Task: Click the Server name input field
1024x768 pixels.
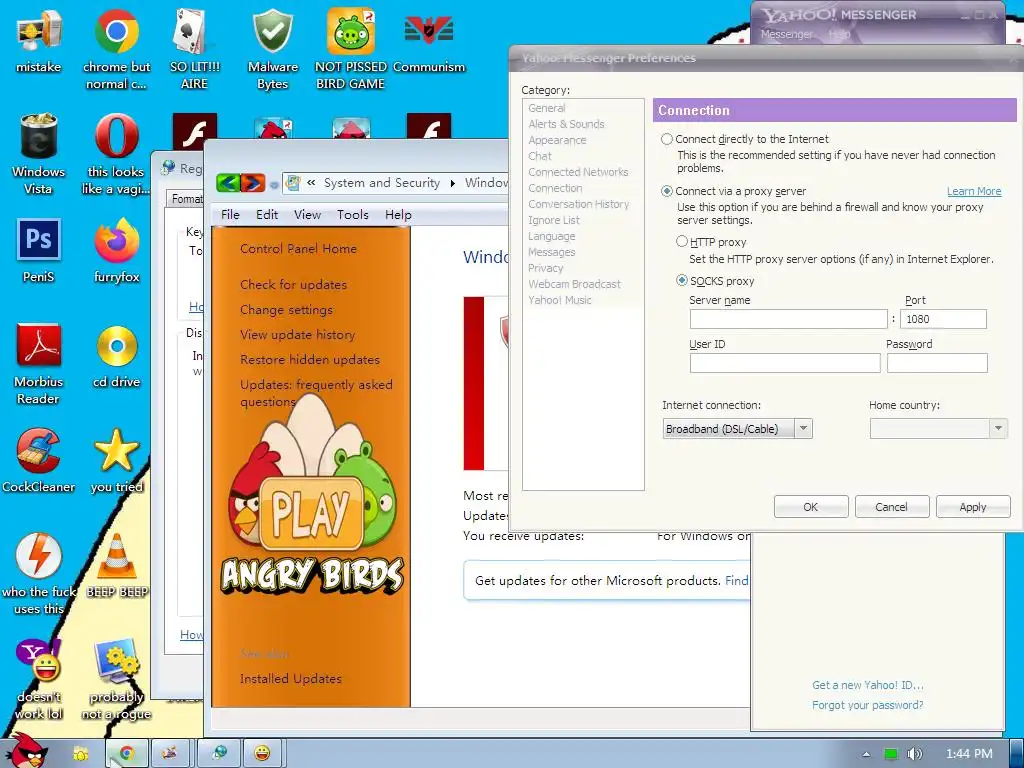Action: [788, 319]
